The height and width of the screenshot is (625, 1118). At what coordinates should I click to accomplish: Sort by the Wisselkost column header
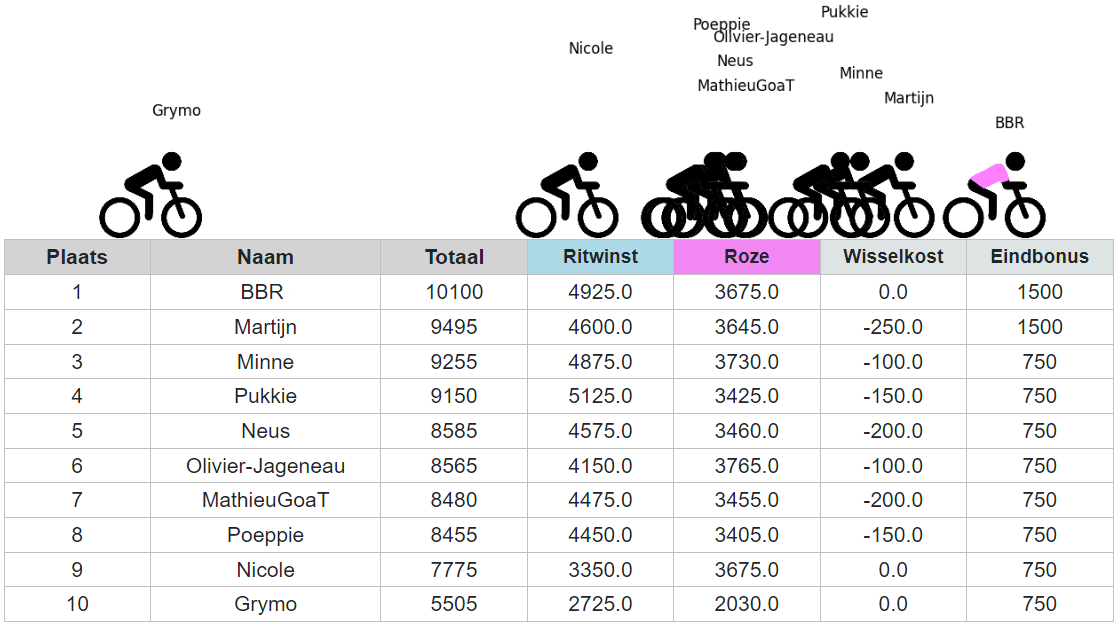pos(893,257)
